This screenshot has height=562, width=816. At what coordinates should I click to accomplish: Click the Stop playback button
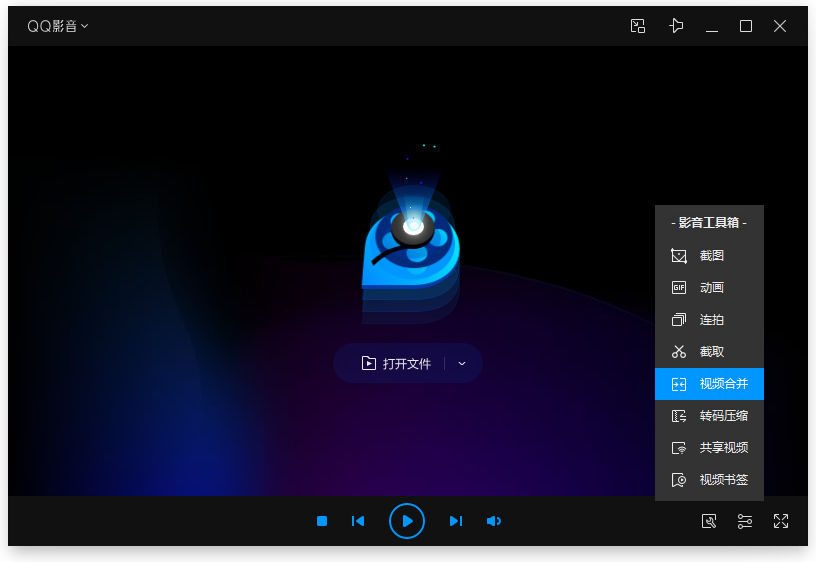point(322,521)
